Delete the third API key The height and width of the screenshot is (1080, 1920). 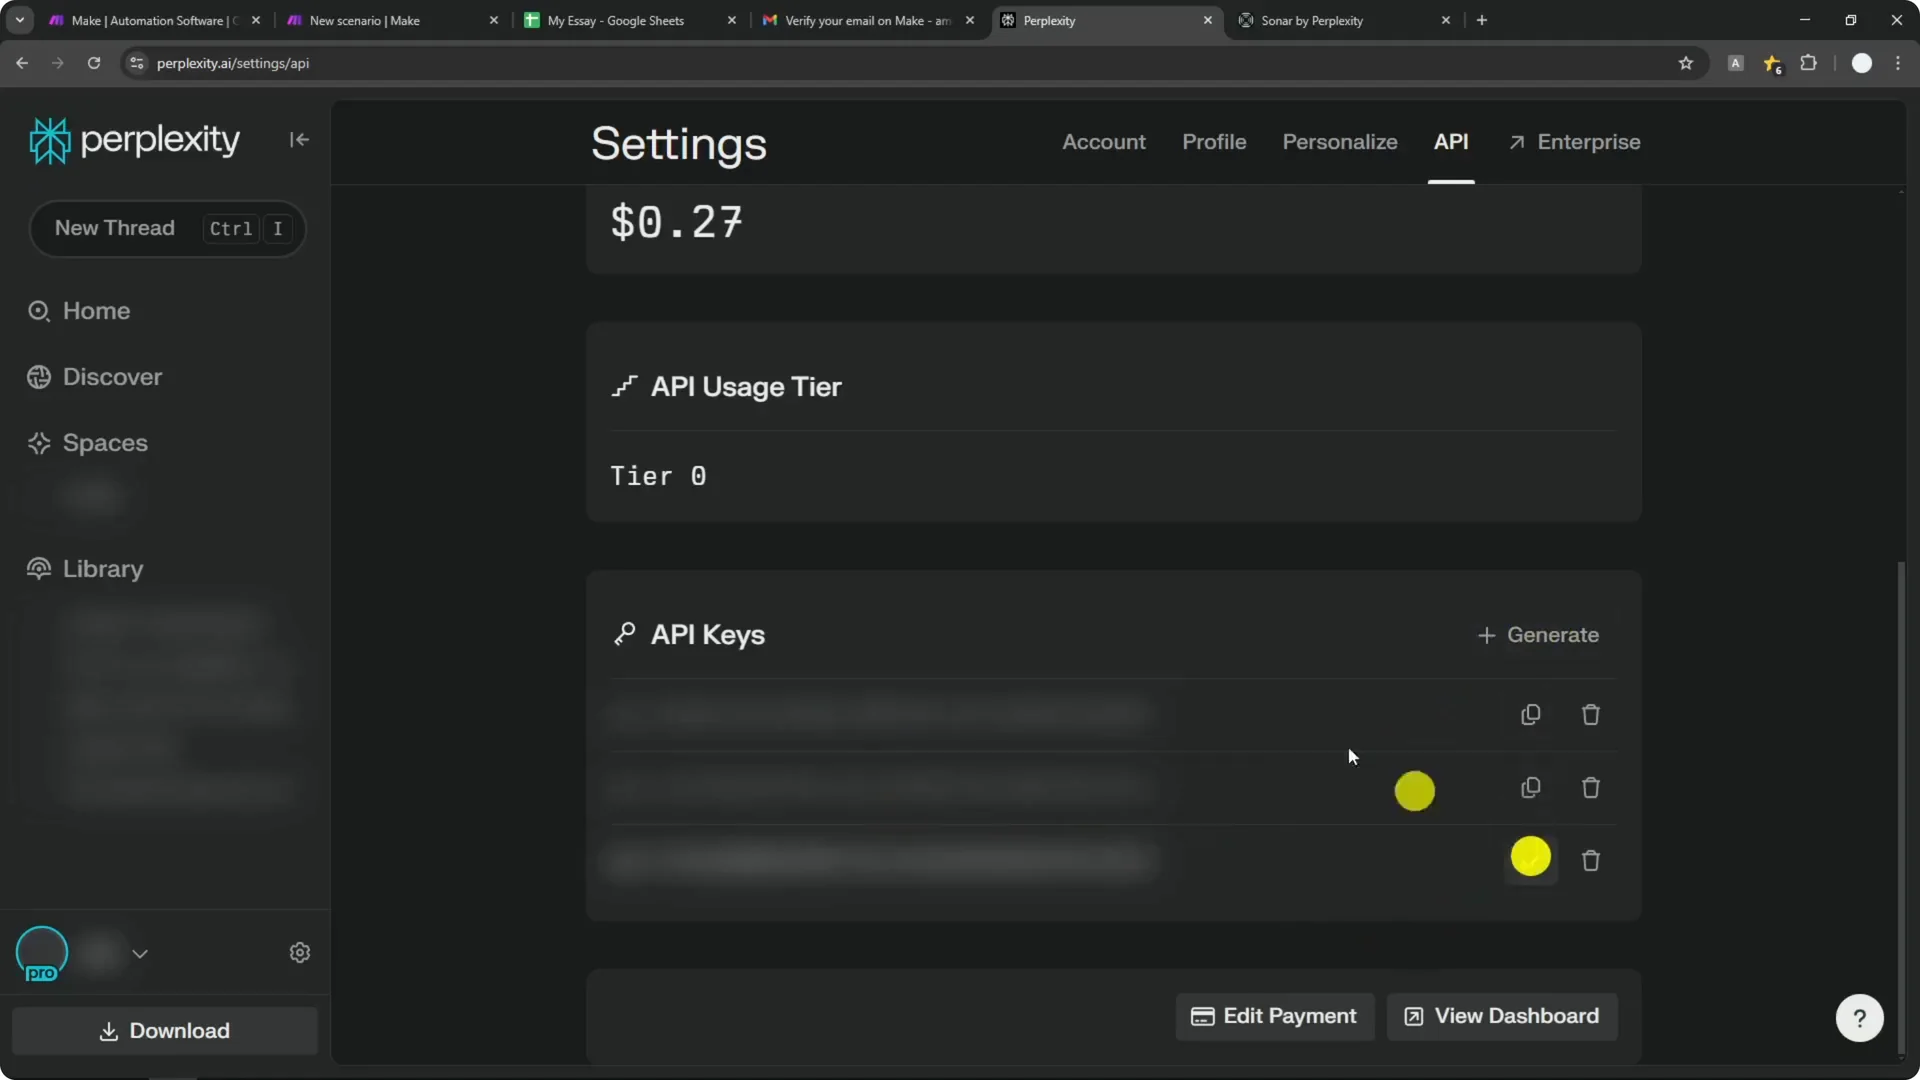(1590, 860)
